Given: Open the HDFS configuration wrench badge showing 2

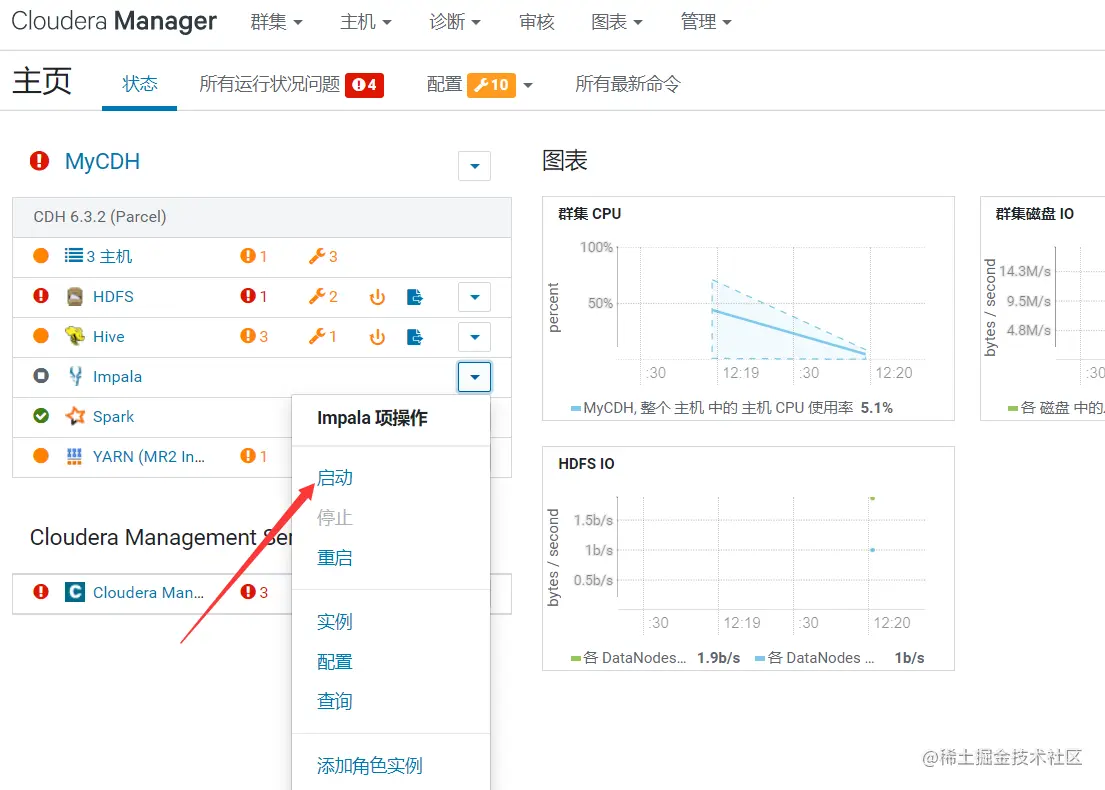Looking at the screenshot, I should pyautogui.click(x=323, y=296).
